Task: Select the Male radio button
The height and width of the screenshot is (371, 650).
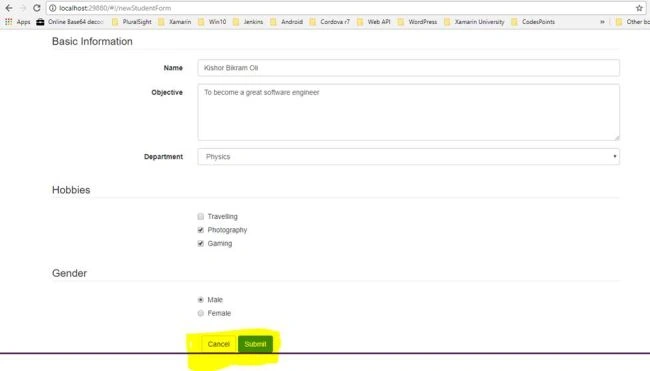Action: [x=201, y=300]
